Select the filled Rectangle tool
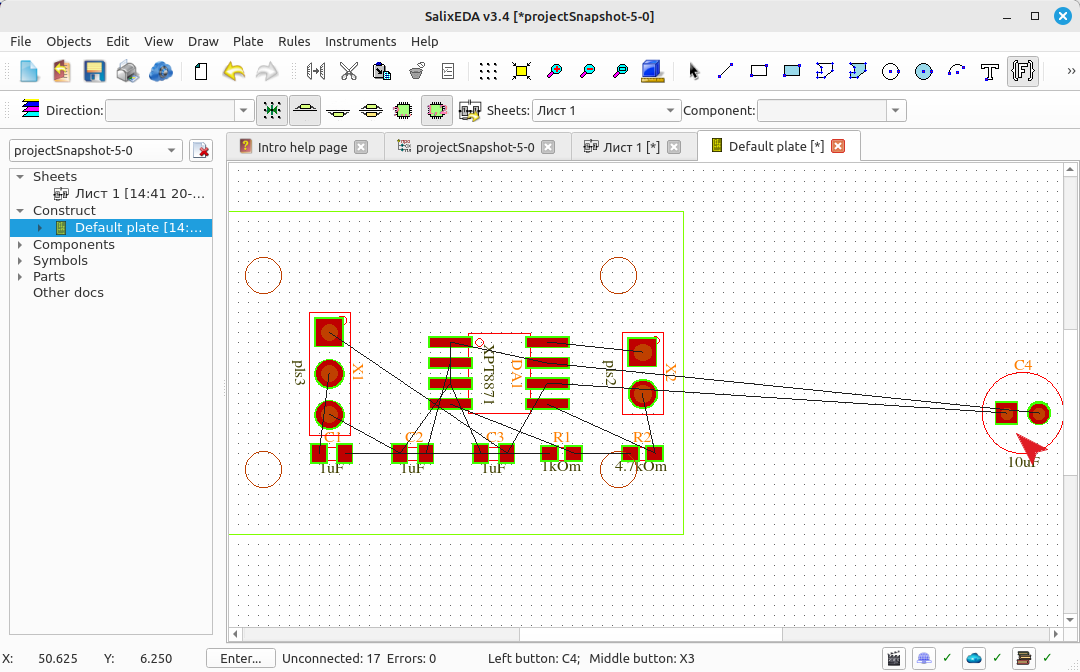 coord(791,71)
